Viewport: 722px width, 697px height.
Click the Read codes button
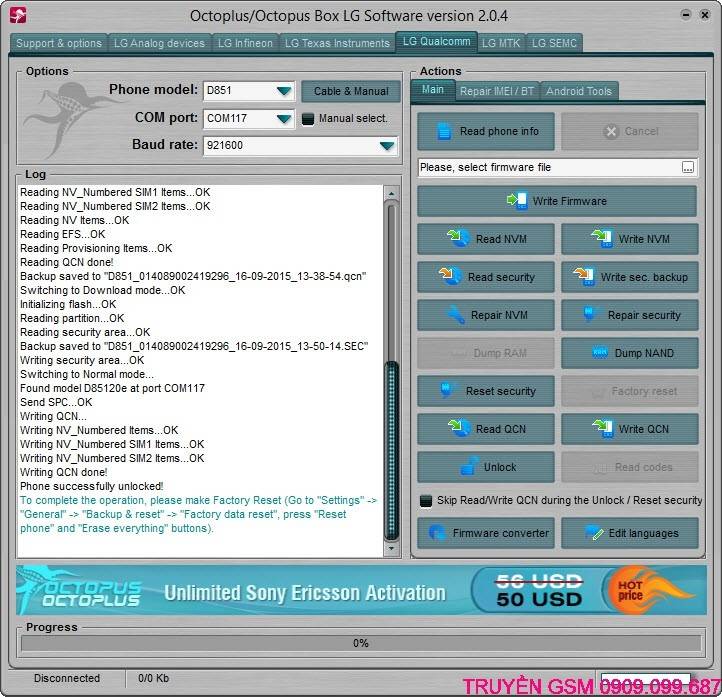tap(629, 467)
